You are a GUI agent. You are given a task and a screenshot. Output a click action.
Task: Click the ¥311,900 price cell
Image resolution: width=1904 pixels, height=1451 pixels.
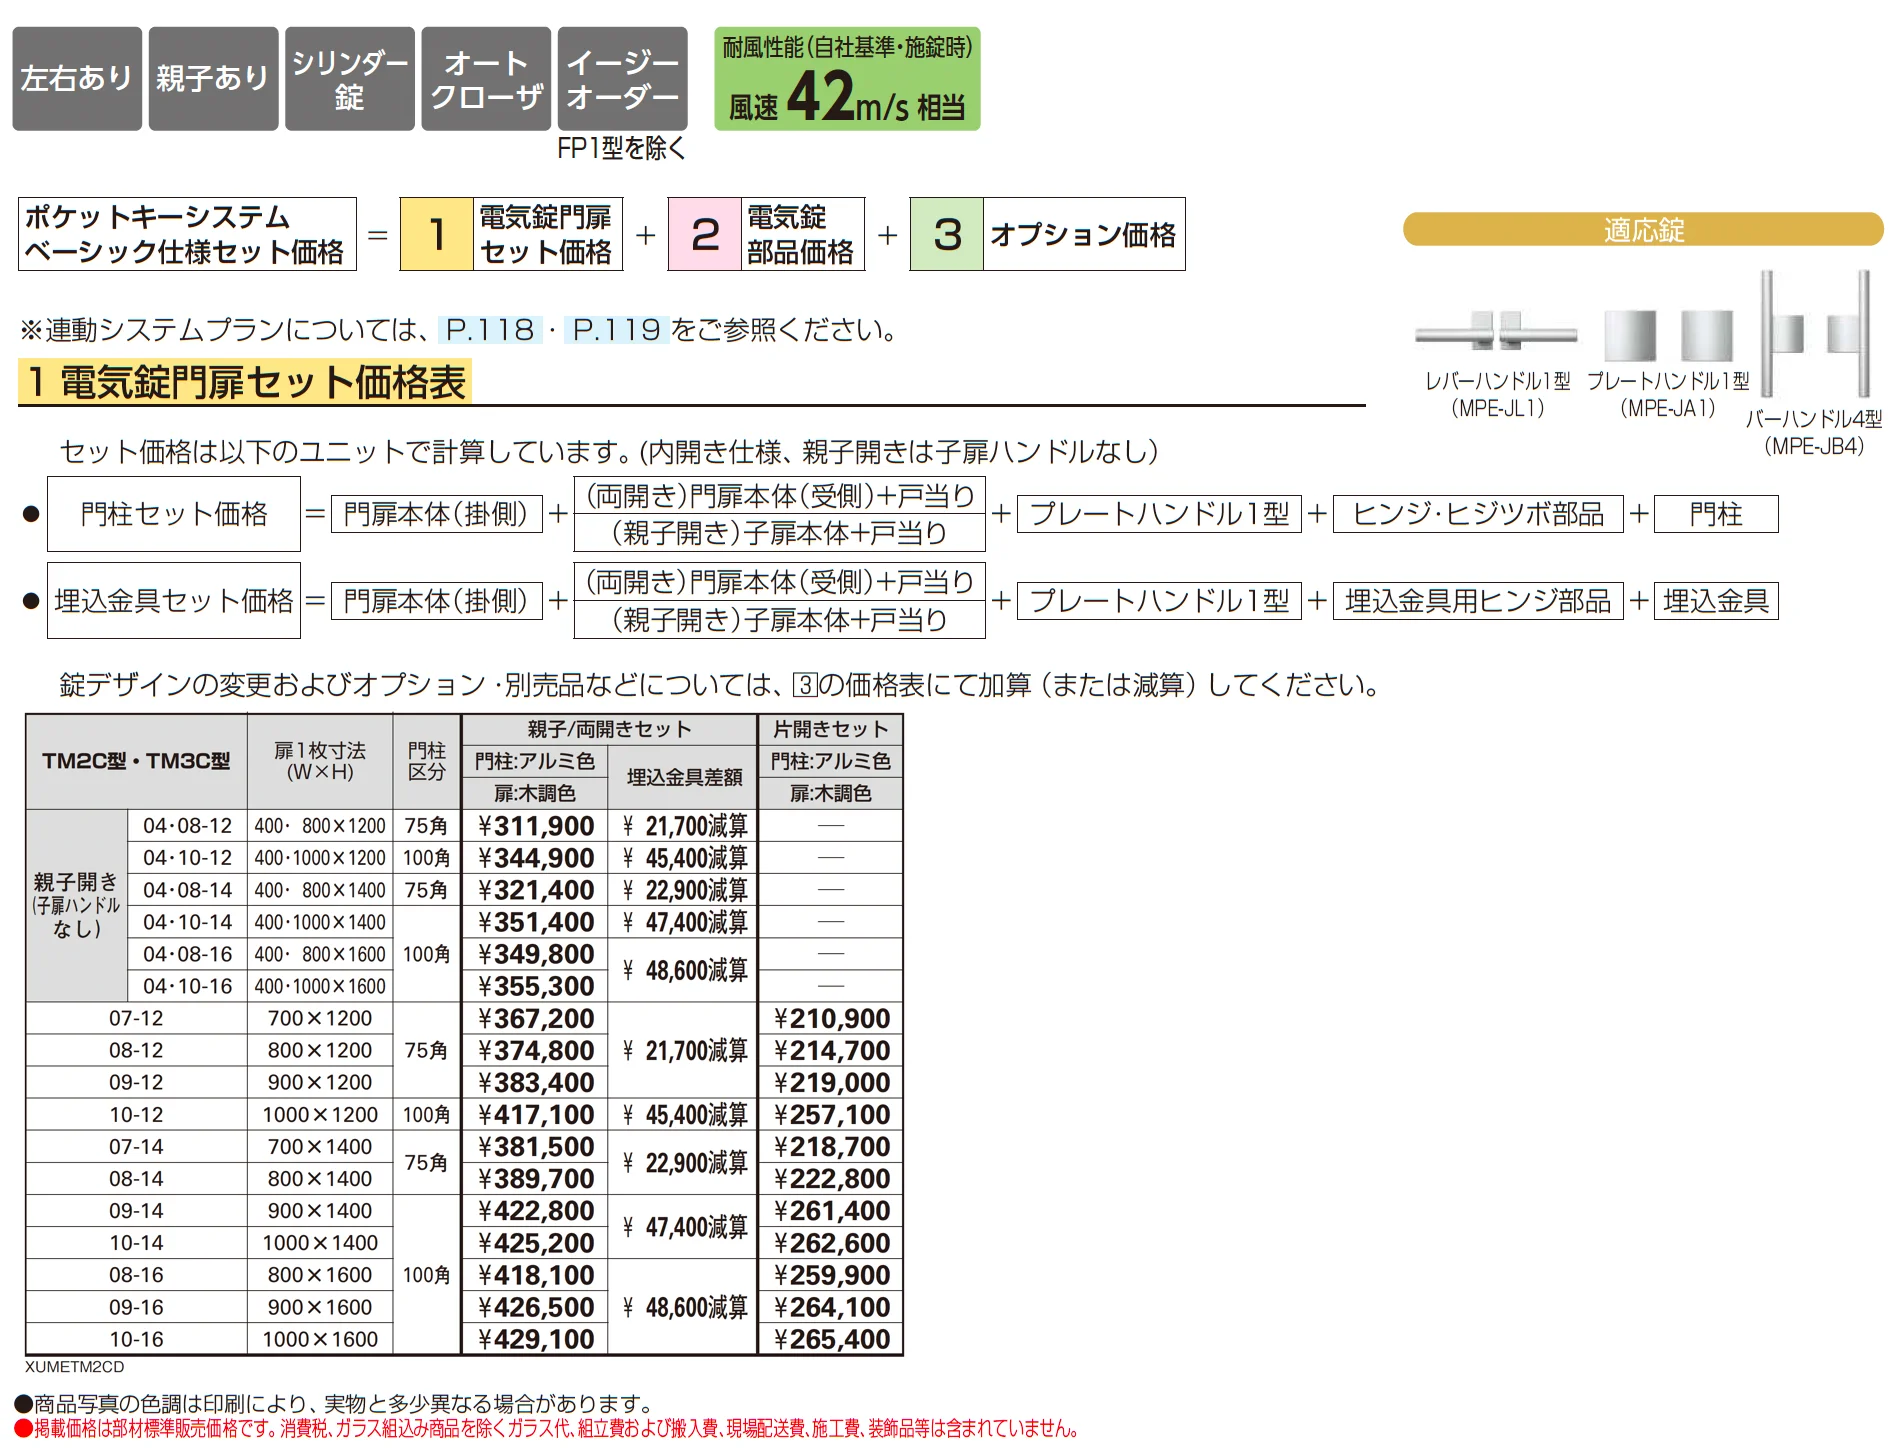pos(535,826)
